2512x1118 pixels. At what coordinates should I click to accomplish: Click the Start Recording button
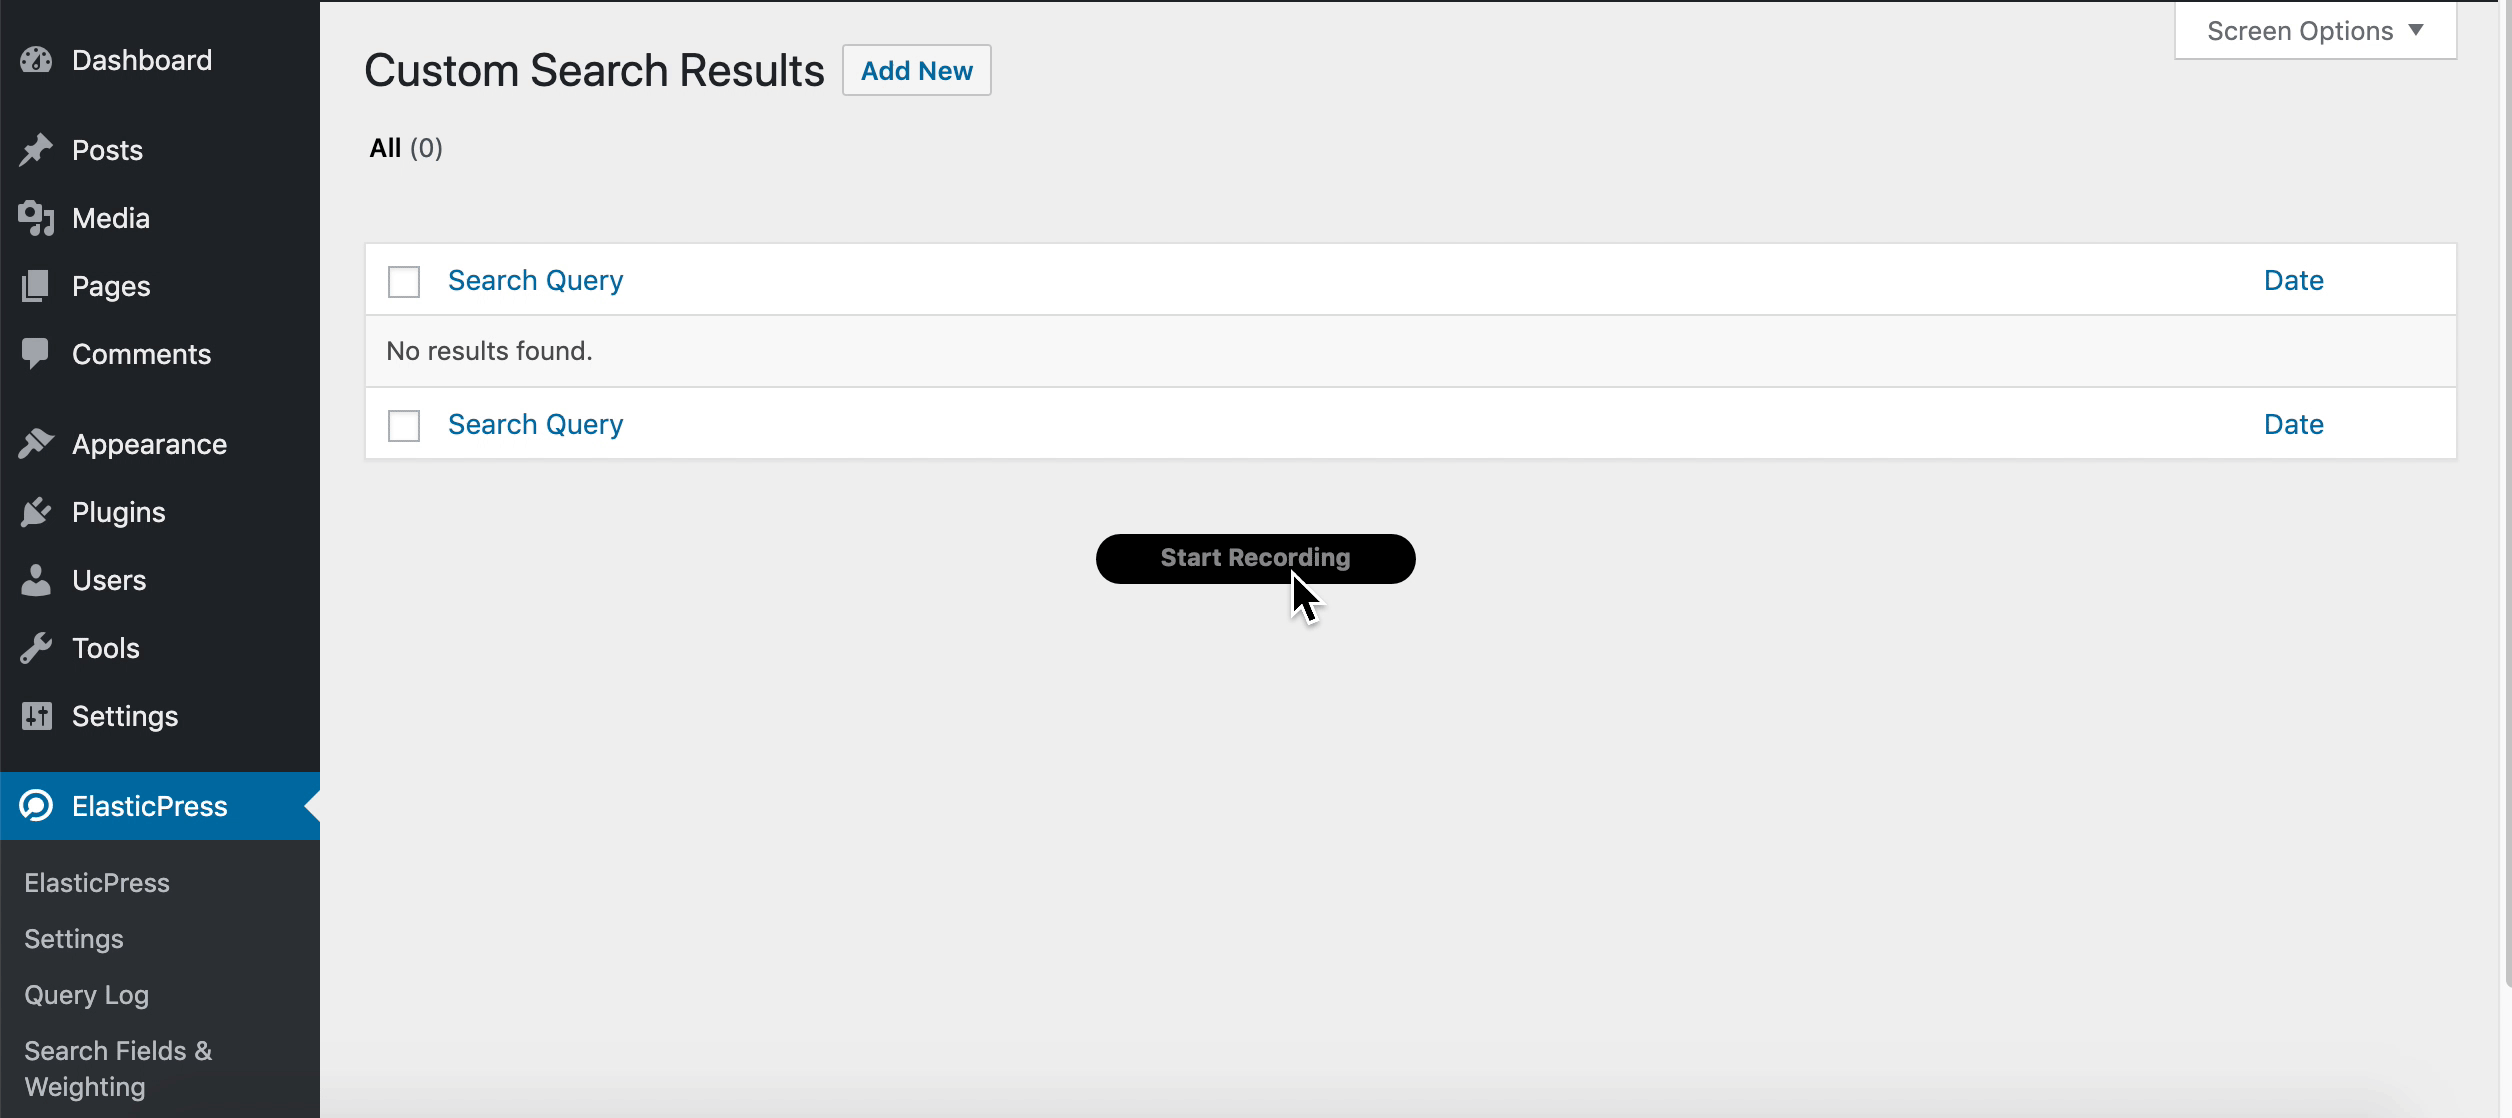[x=1256, y=557]
